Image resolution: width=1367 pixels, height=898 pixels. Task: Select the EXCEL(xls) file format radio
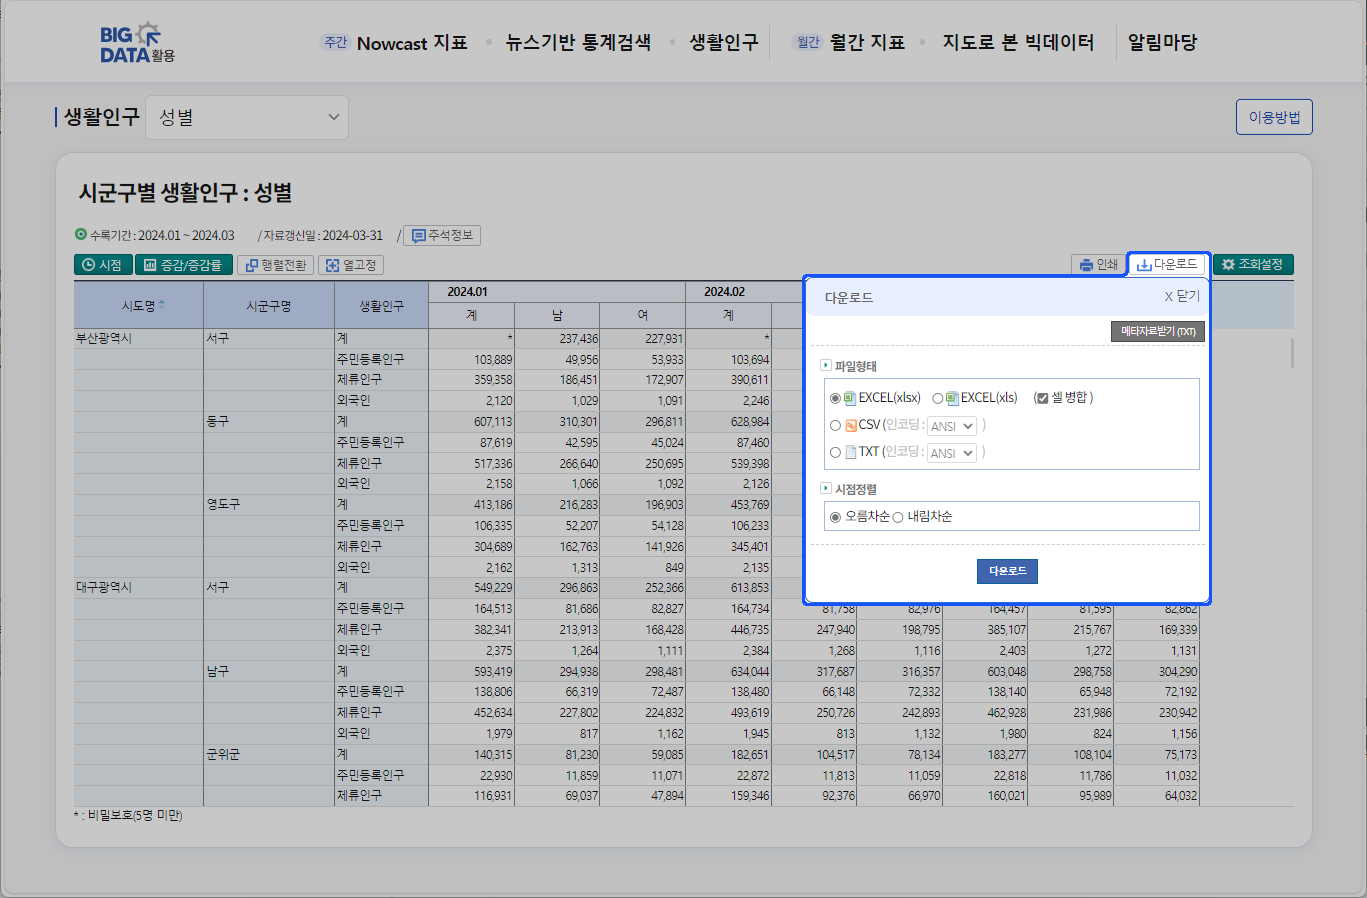tap(938, 398)
